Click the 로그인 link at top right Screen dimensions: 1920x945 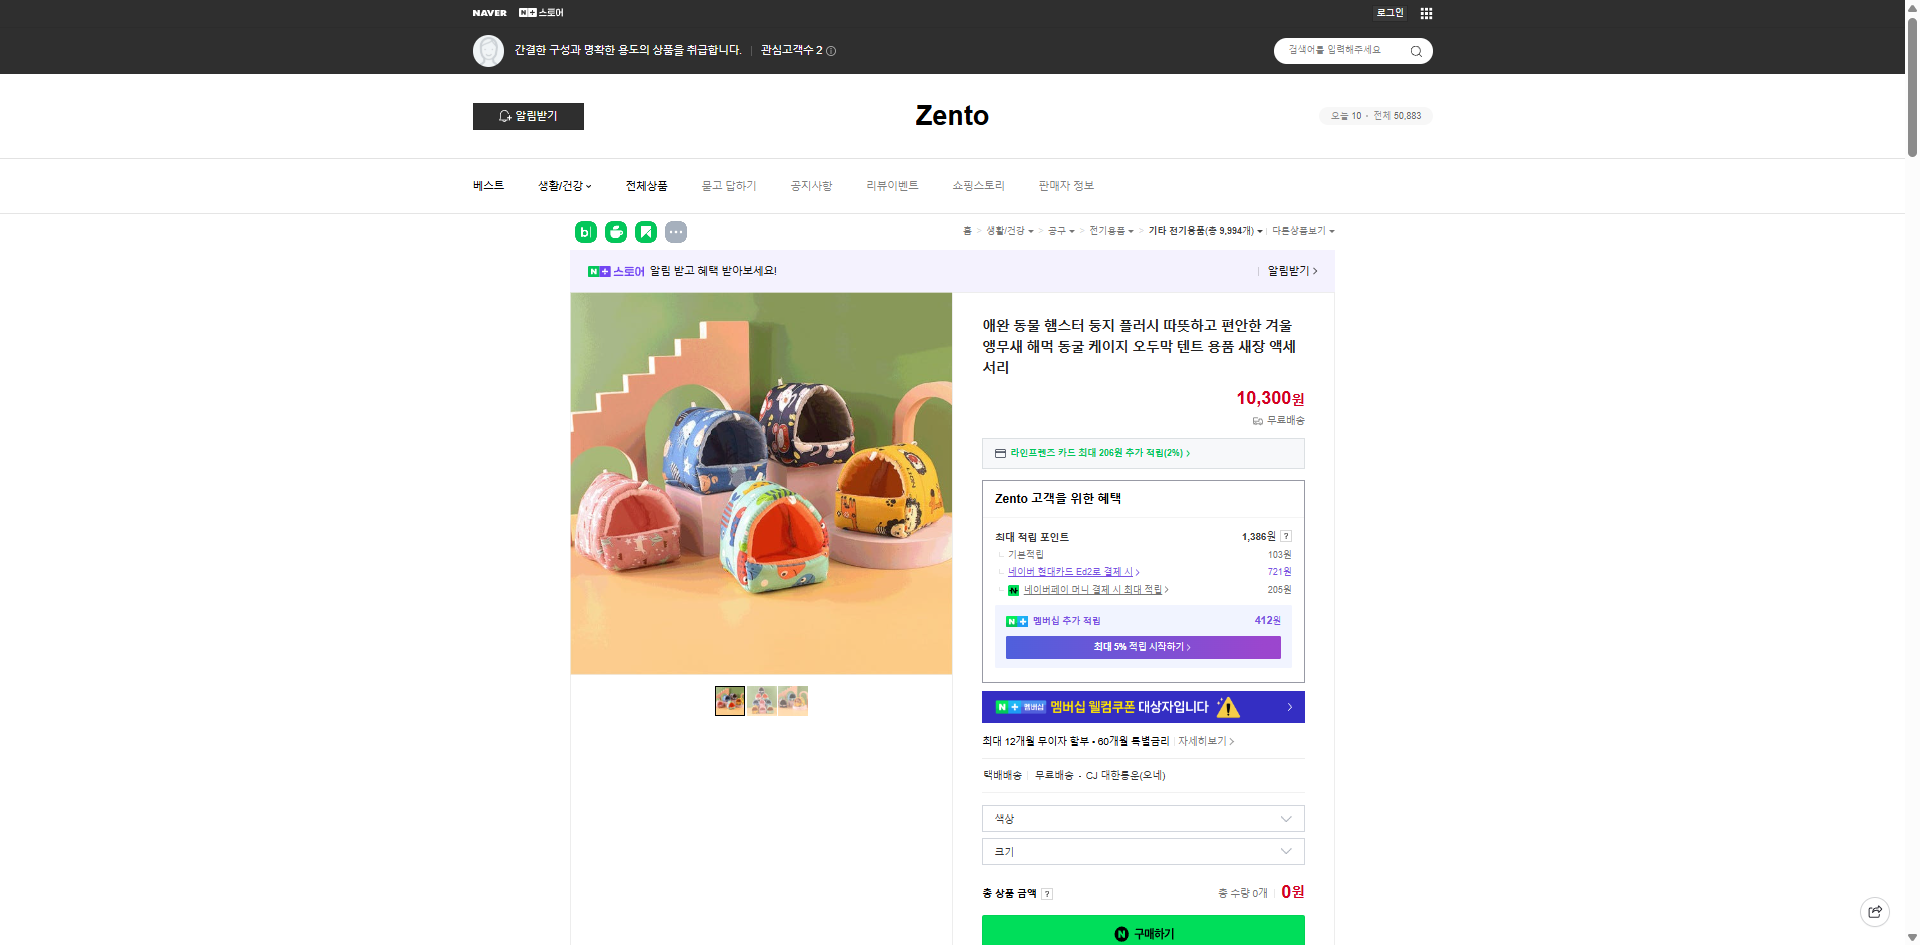(x=1389, y=12)
